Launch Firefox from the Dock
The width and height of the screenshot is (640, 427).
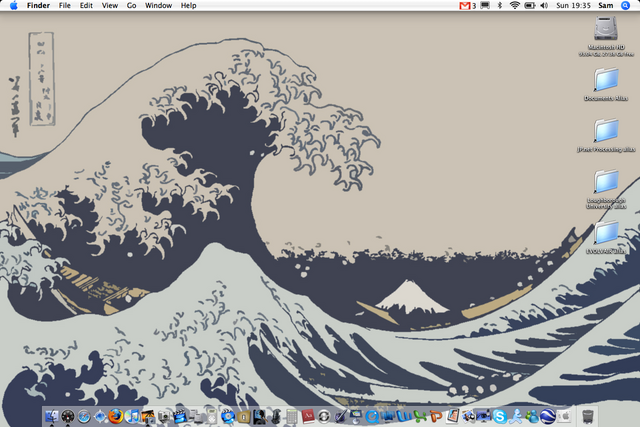tap(116, 416)
